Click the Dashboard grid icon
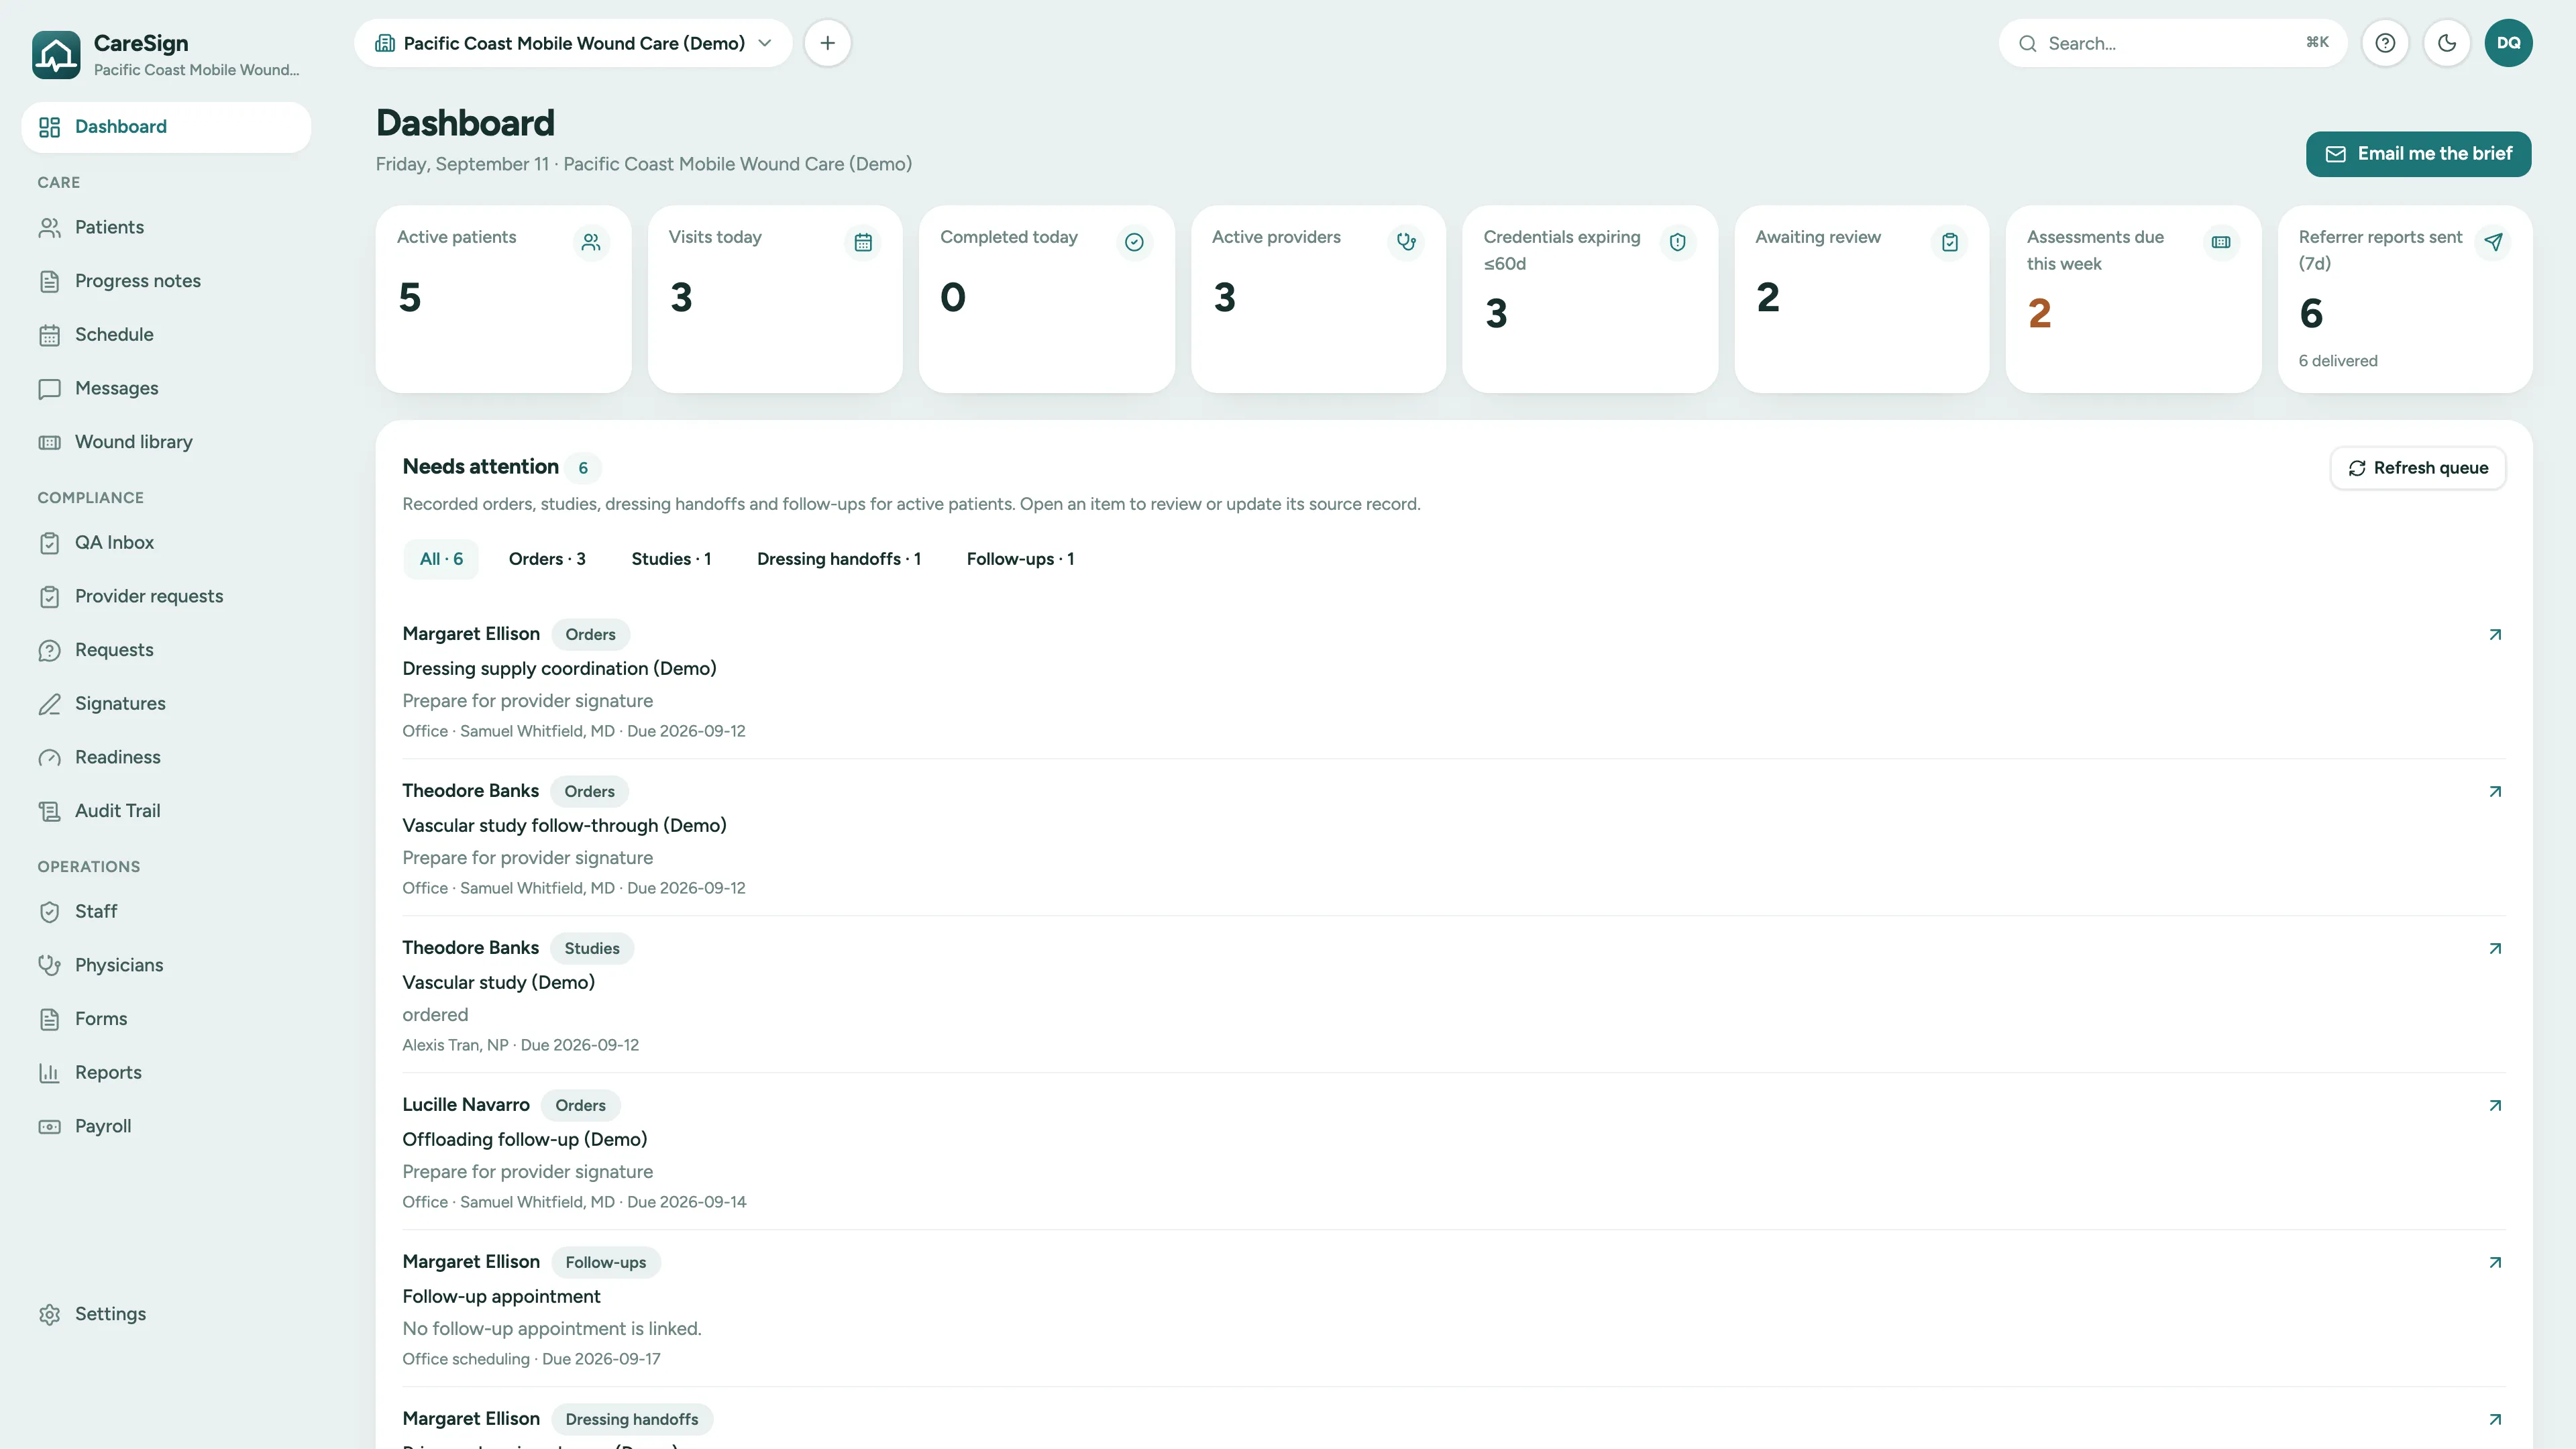 tap(49, 127)
